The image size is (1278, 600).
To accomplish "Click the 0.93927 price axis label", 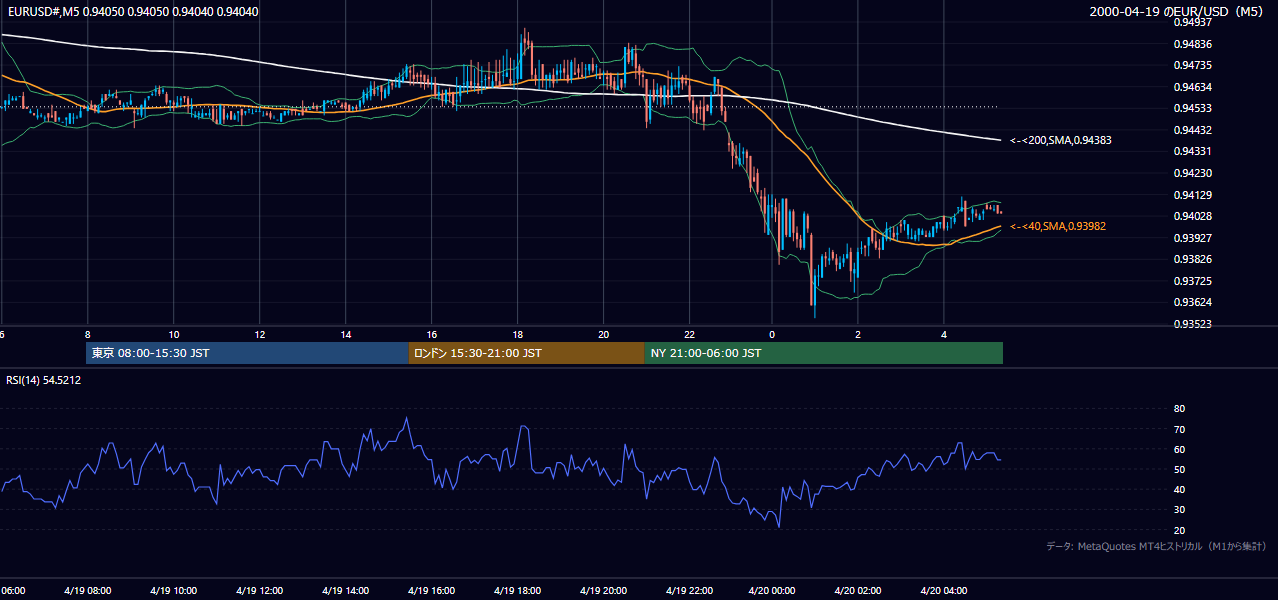I will [1192, 238].
